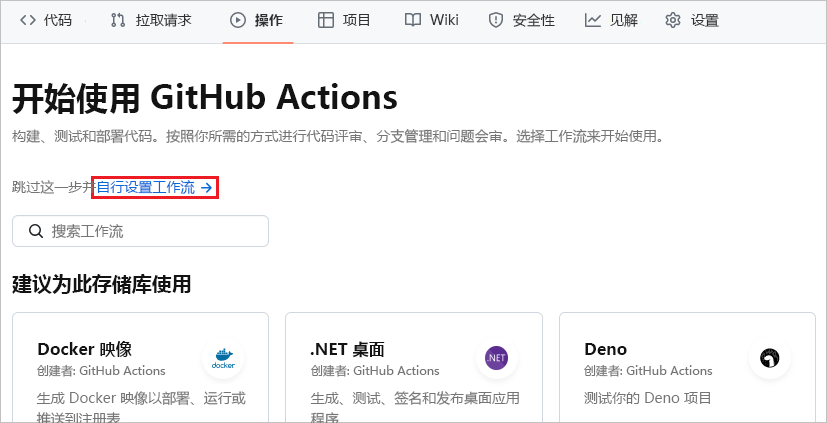
Task: Click the arrow after 自行设置工作流
Action: [207, 188]
